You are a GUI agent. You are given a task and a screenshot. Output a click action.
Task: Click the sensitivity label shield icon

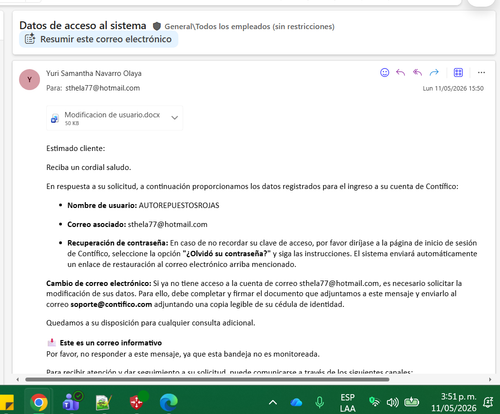(x=157, y=26)
